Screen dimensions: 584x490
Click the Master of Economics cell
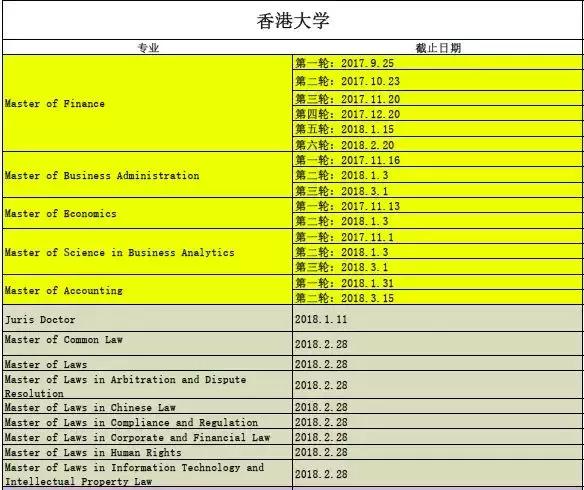click(x=148, y=213)
